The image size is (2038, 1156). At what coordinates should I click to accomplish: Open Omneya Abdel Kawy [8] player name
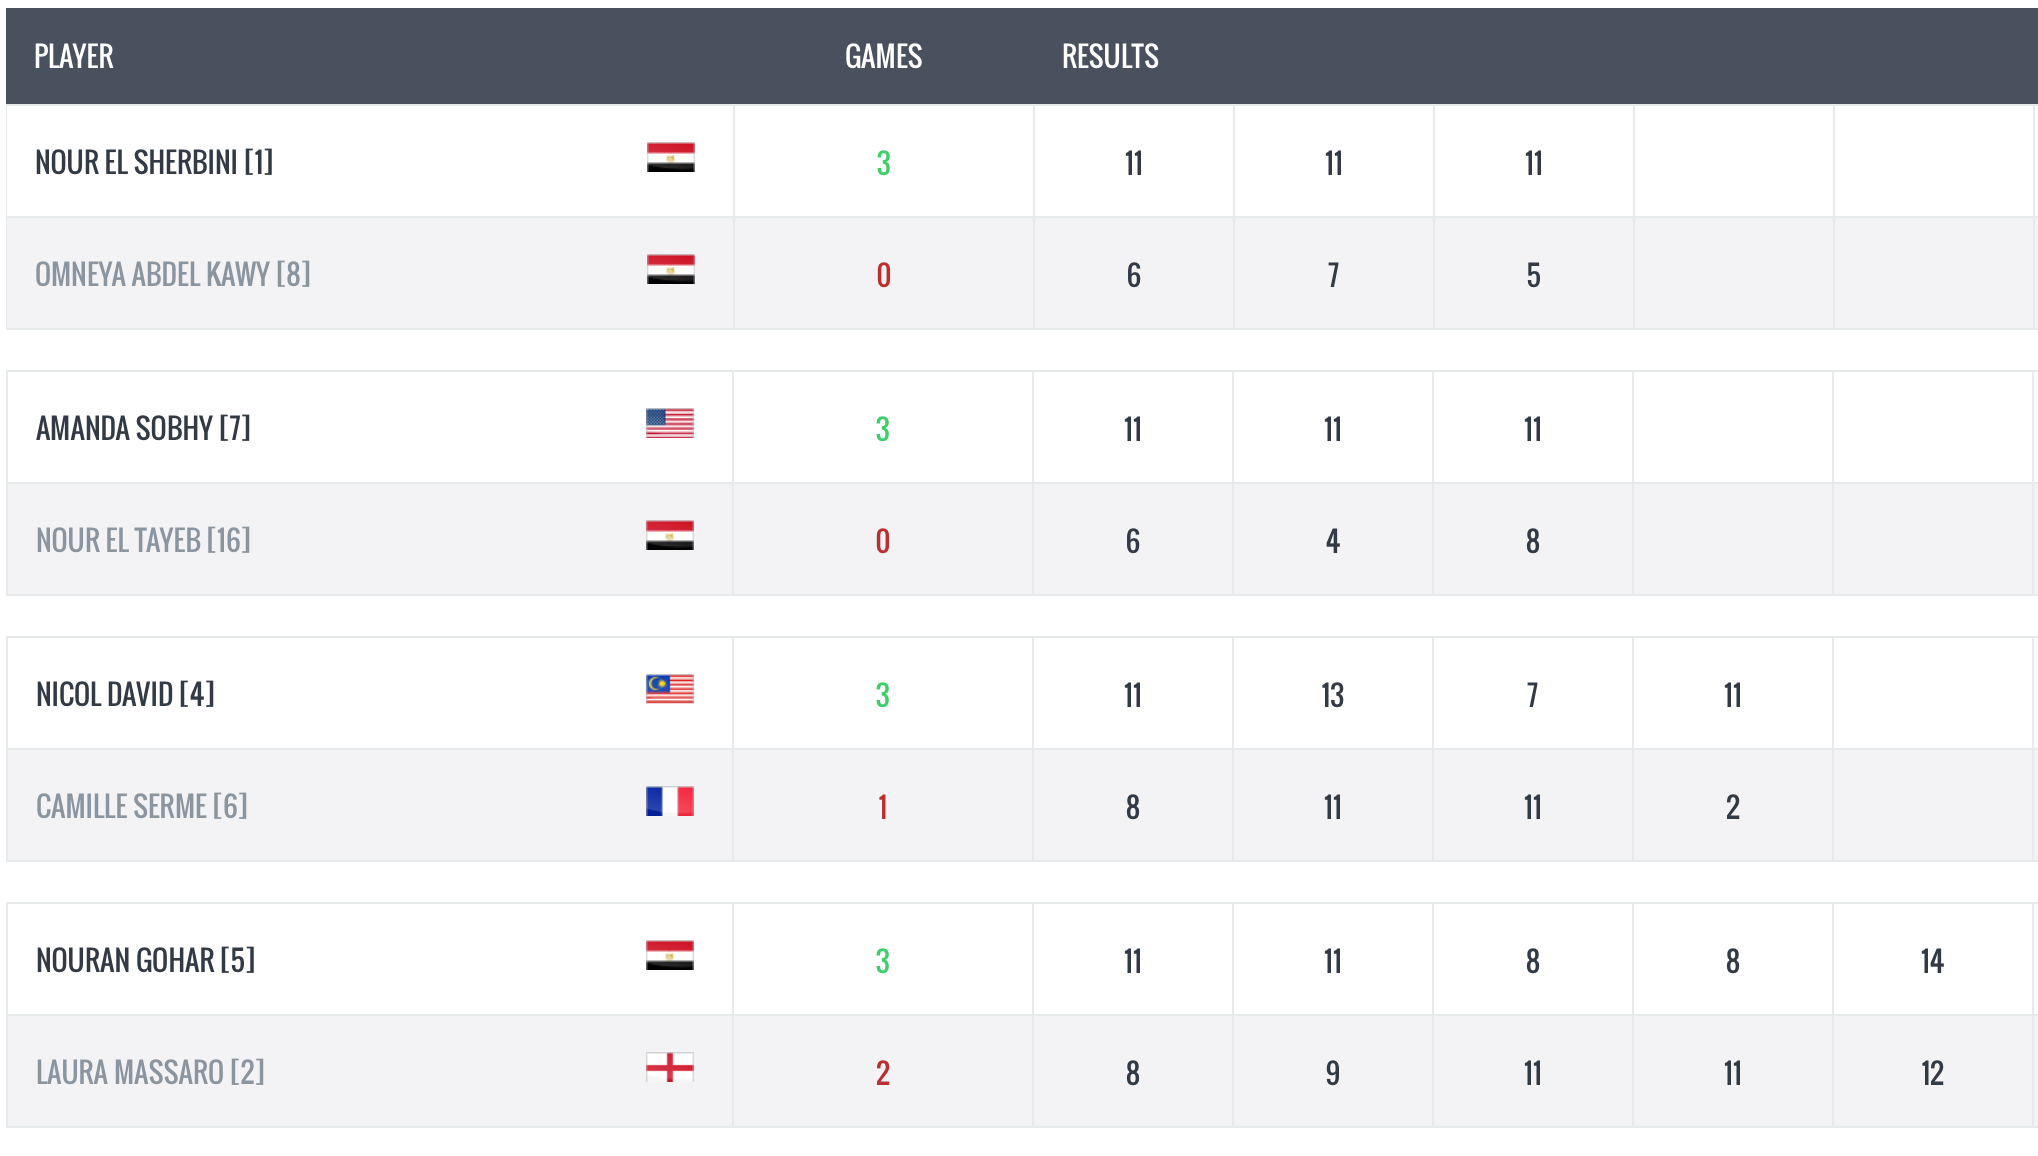(173, 274)
